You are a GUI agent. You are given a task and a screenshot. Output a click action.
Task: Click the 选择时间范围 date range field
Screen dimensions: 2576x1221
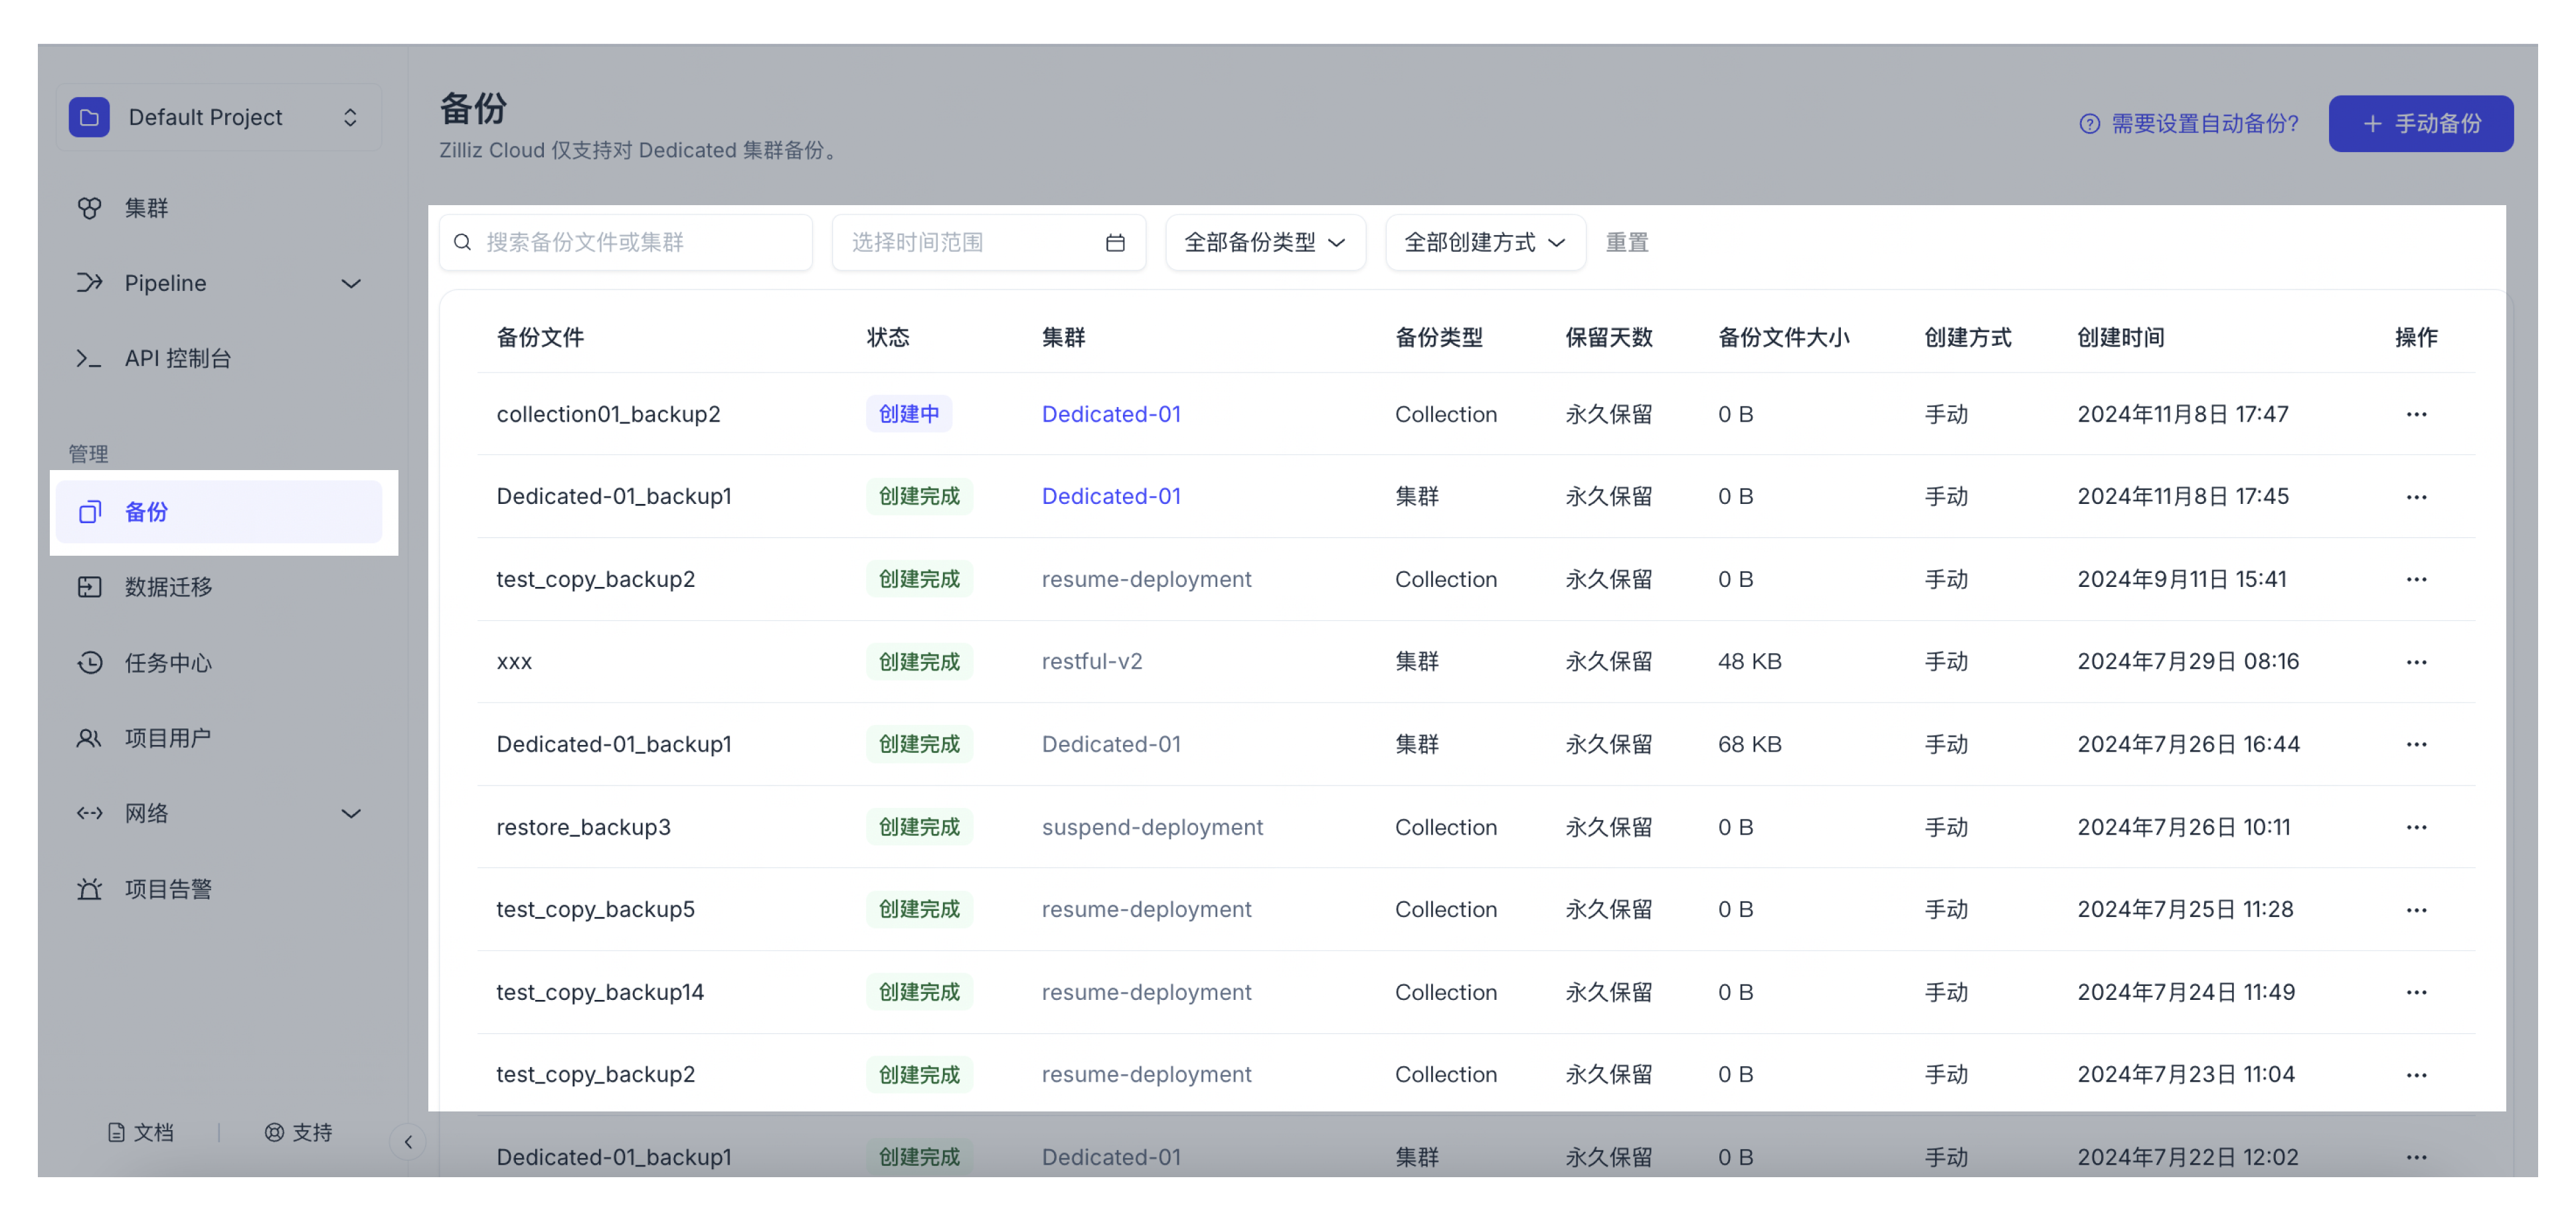point(988,242)
